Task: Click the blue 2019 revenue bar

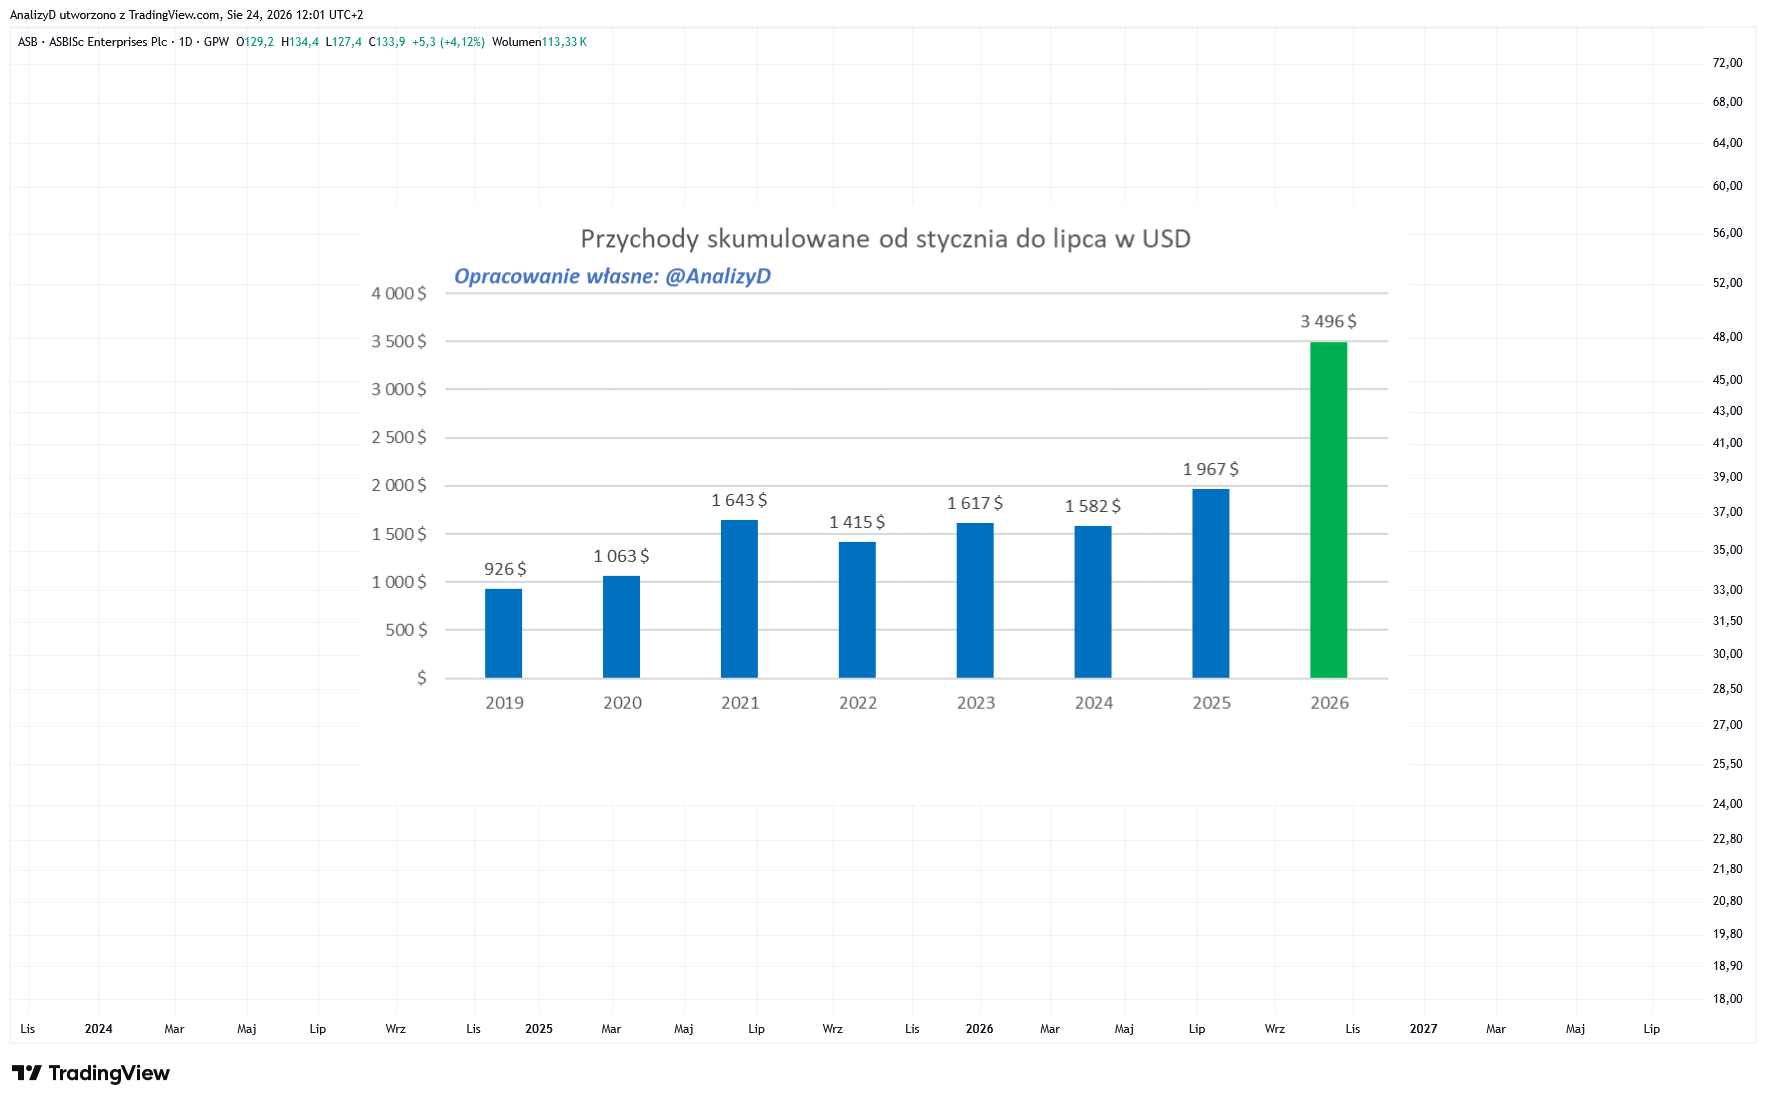Action: 503,633
